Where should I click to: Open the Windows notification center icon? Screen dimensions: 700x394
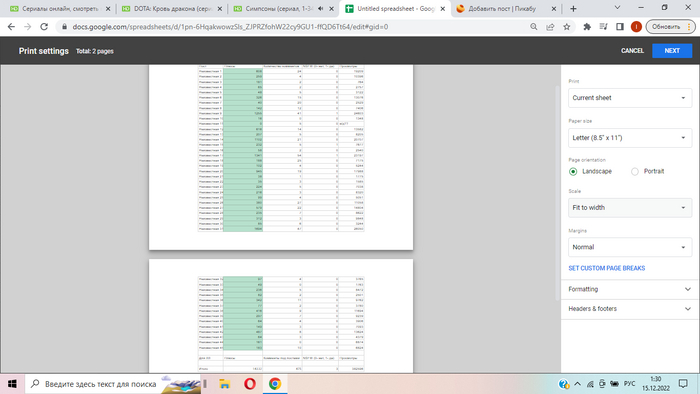[683, 384]
